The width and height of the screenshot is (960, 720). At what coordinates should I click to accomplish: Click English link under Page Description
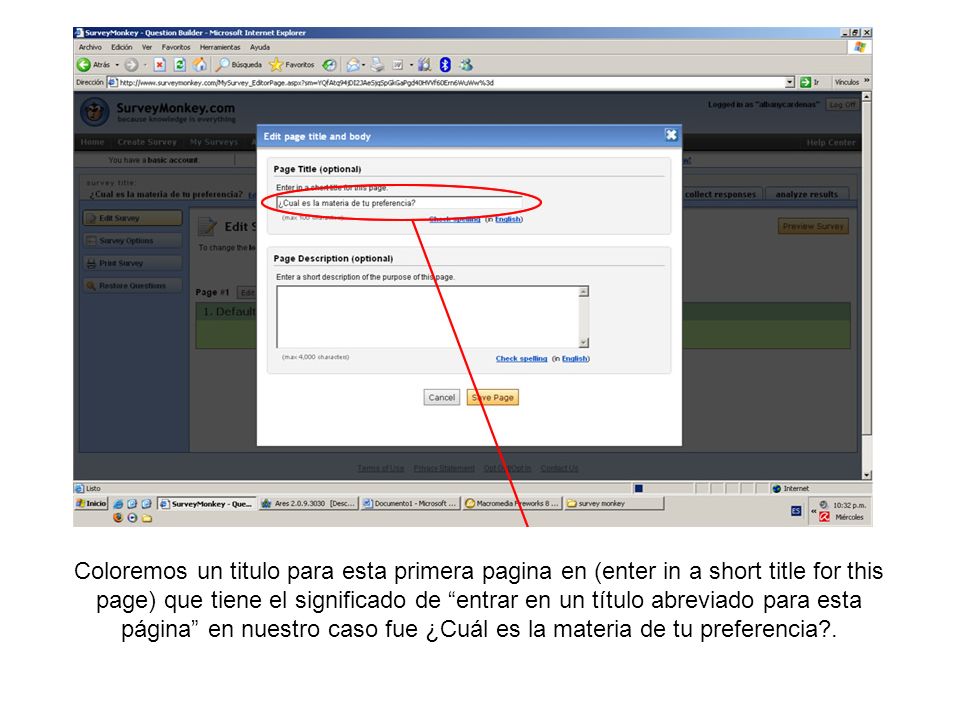tap(575, 359)
